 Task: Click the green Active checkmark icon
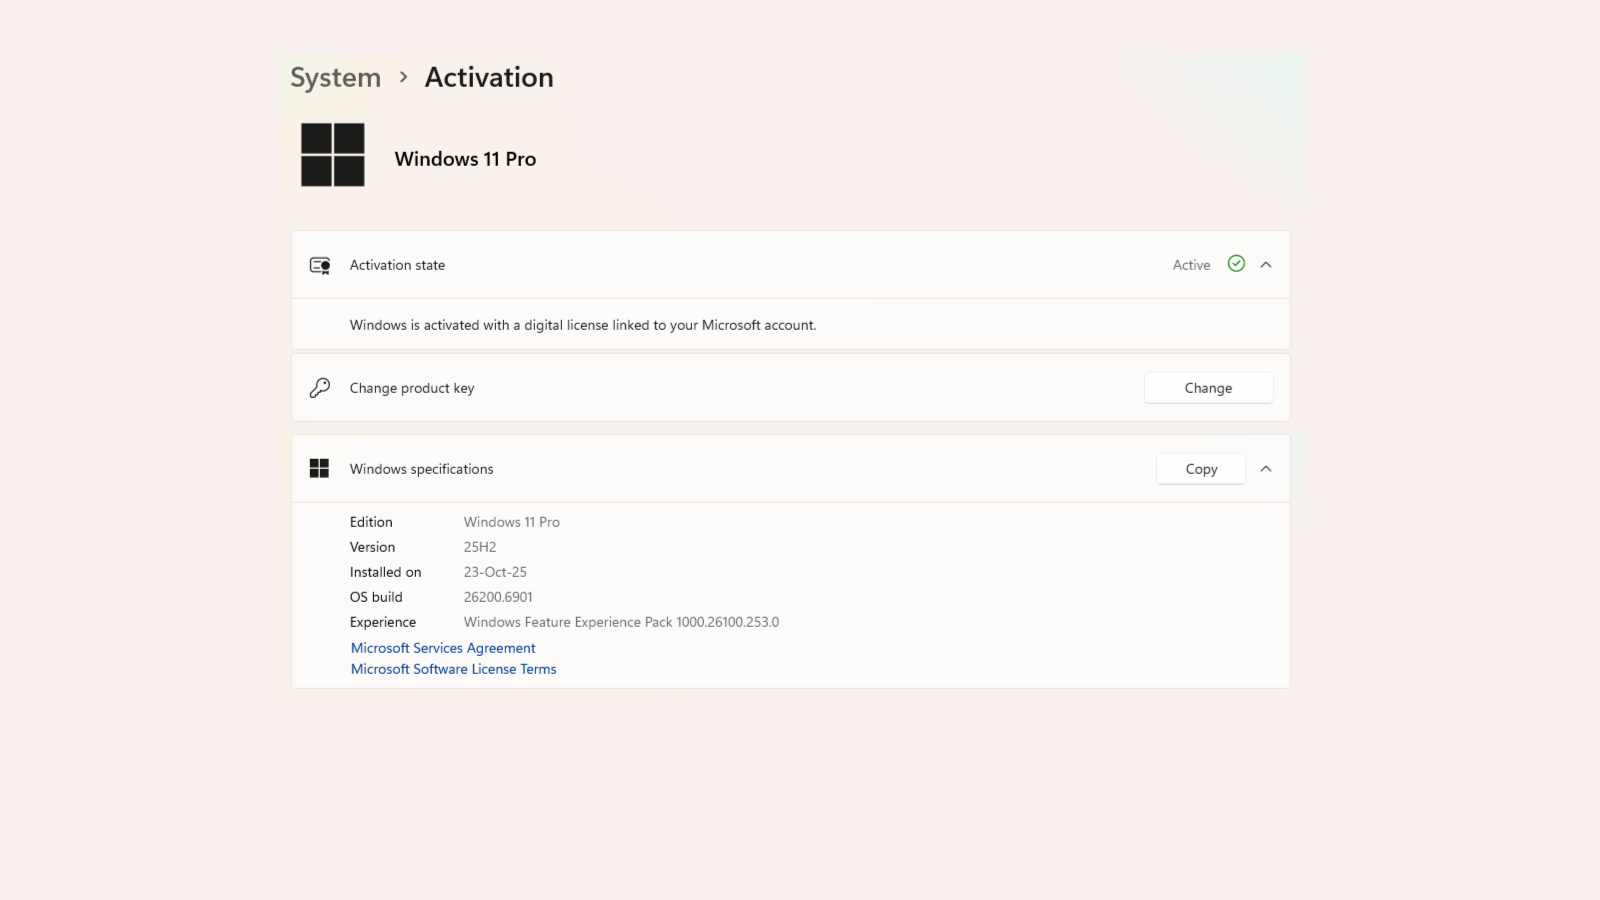[x=1236, y=264]
